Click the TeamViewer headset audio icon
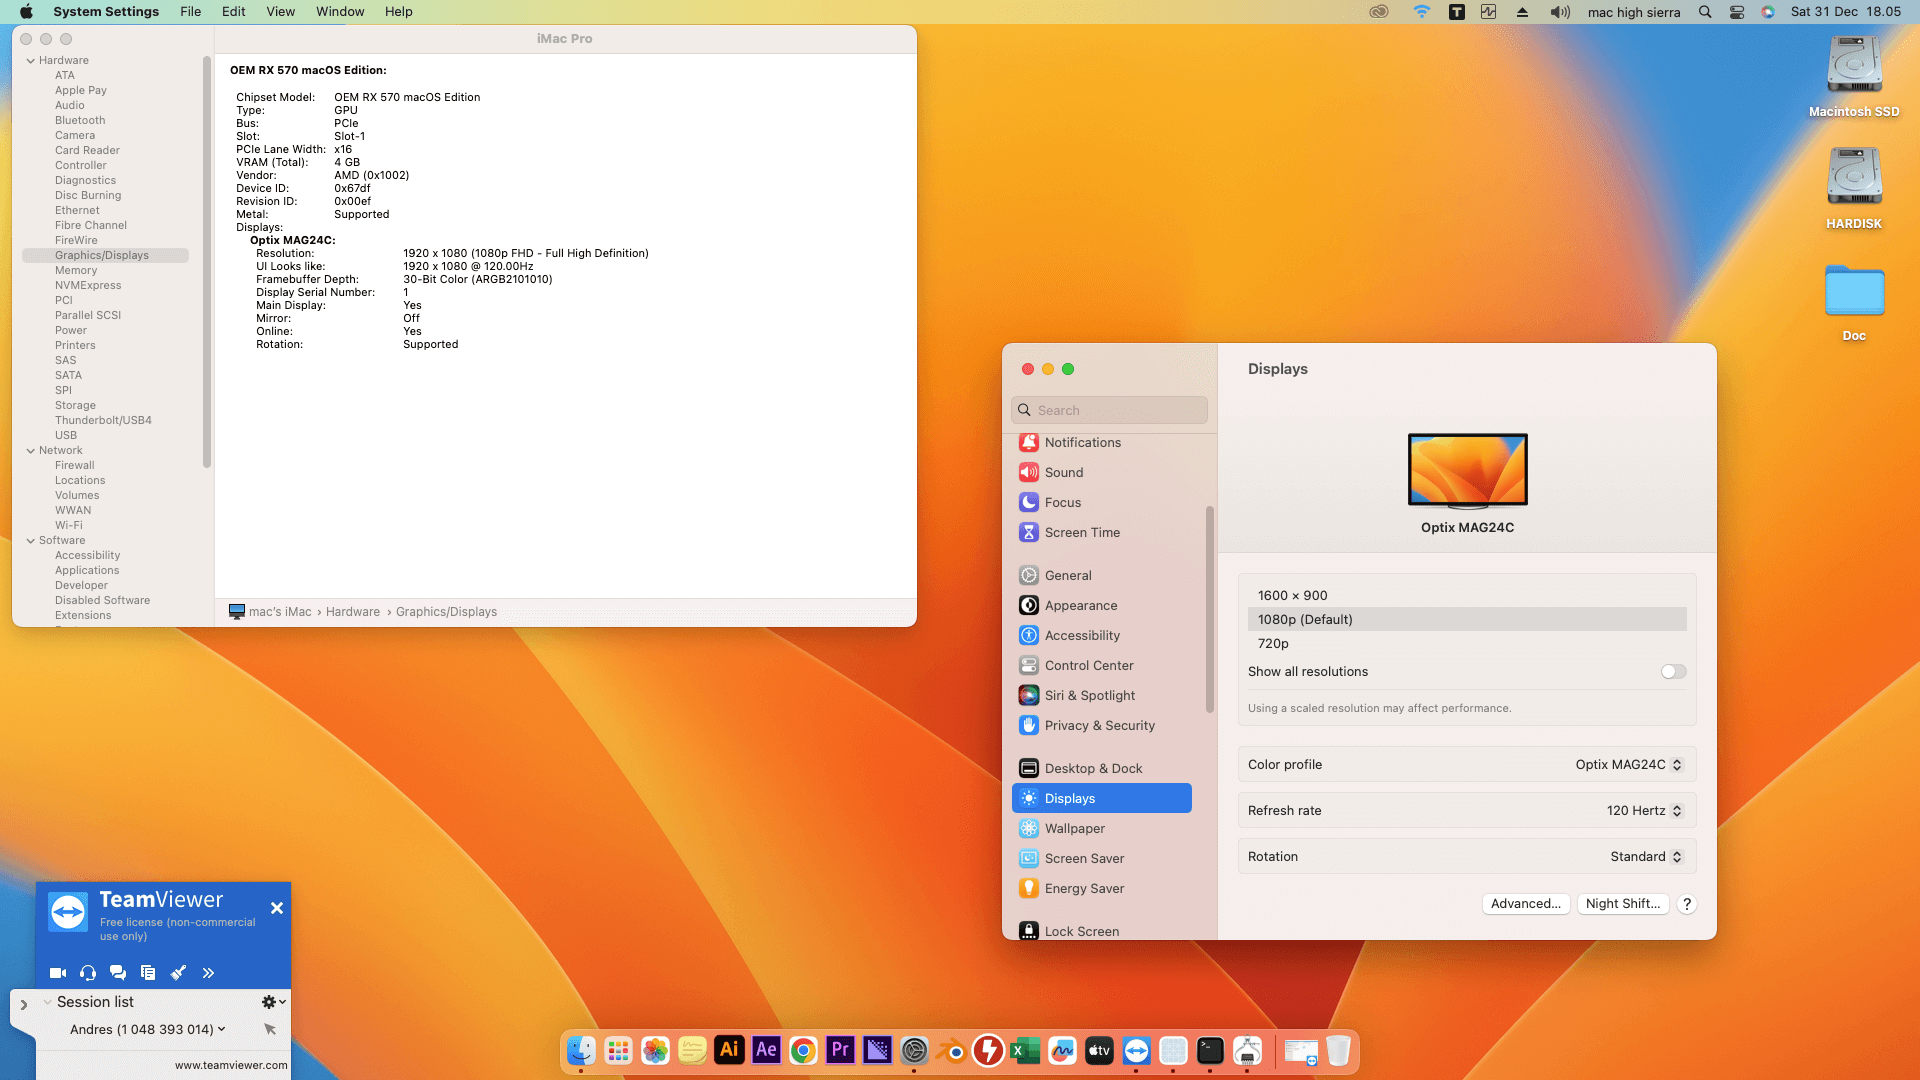Screen dimensions: 1920x1080 point(88,973)
